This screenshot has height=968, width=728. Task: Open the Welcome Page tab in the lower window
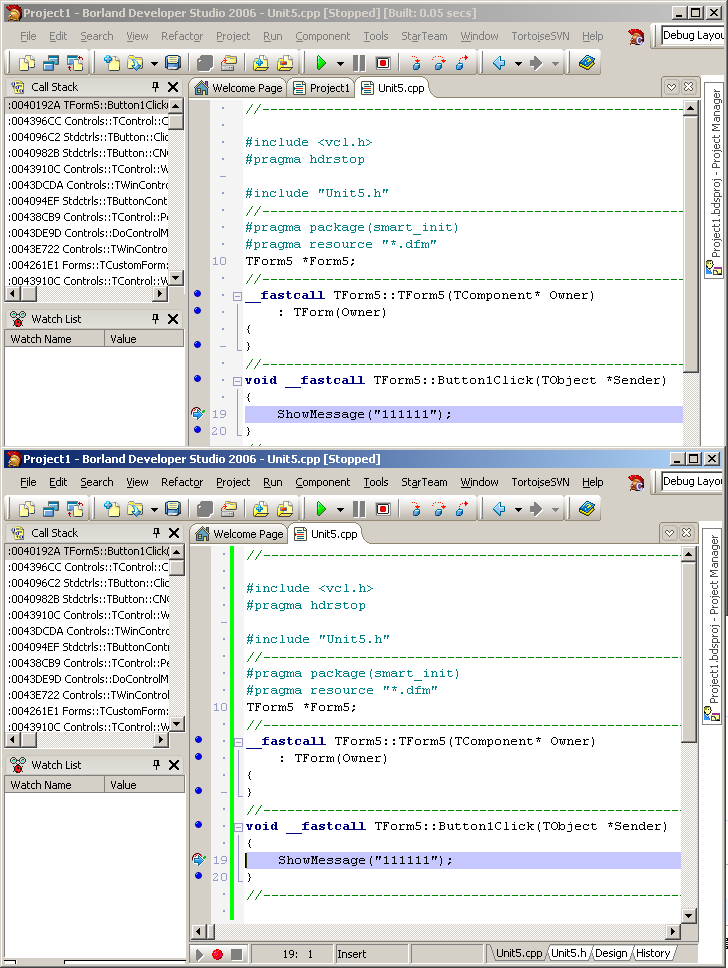pos(239,534)
